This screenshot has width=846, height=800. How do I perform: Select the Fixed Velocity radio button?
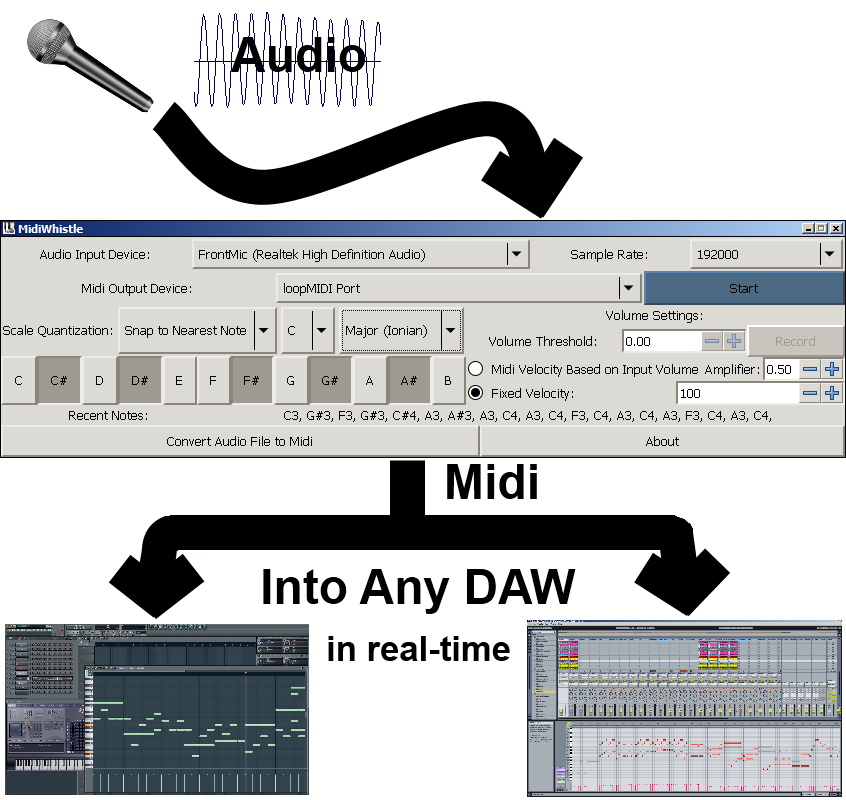[x=476, y=393]
